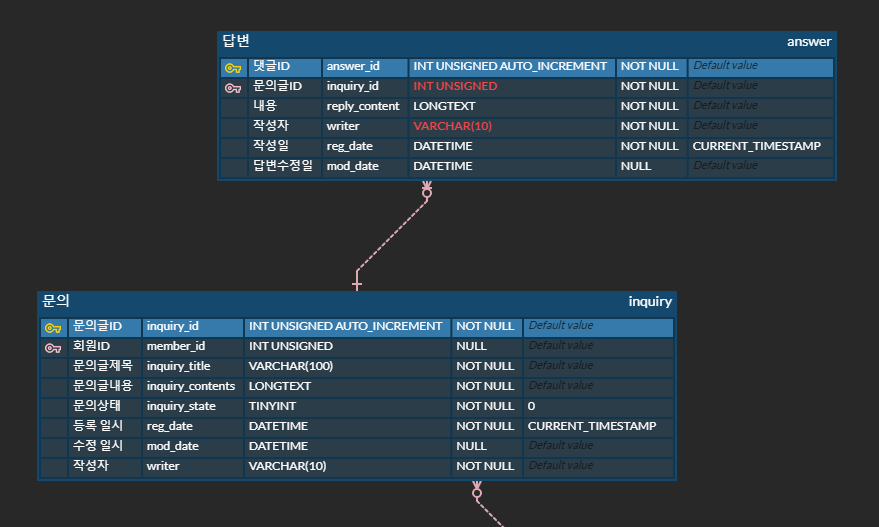Select the 문의 table title

(x=55, y=301)
